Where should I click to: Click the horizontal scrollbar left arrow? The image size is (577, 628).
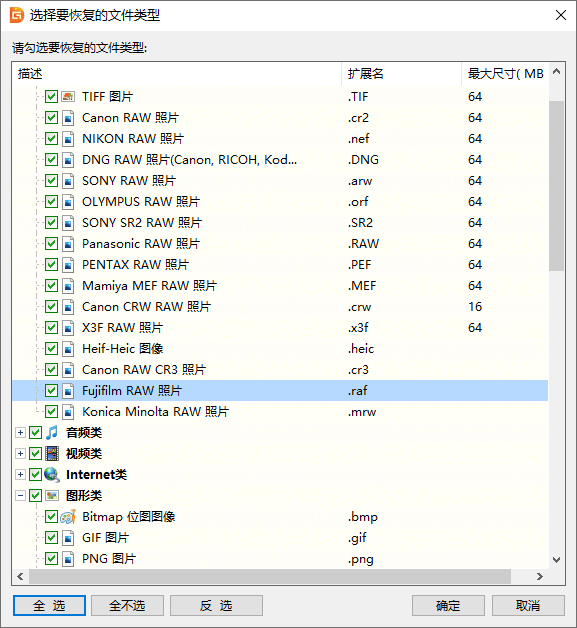[x=20, y=576]
